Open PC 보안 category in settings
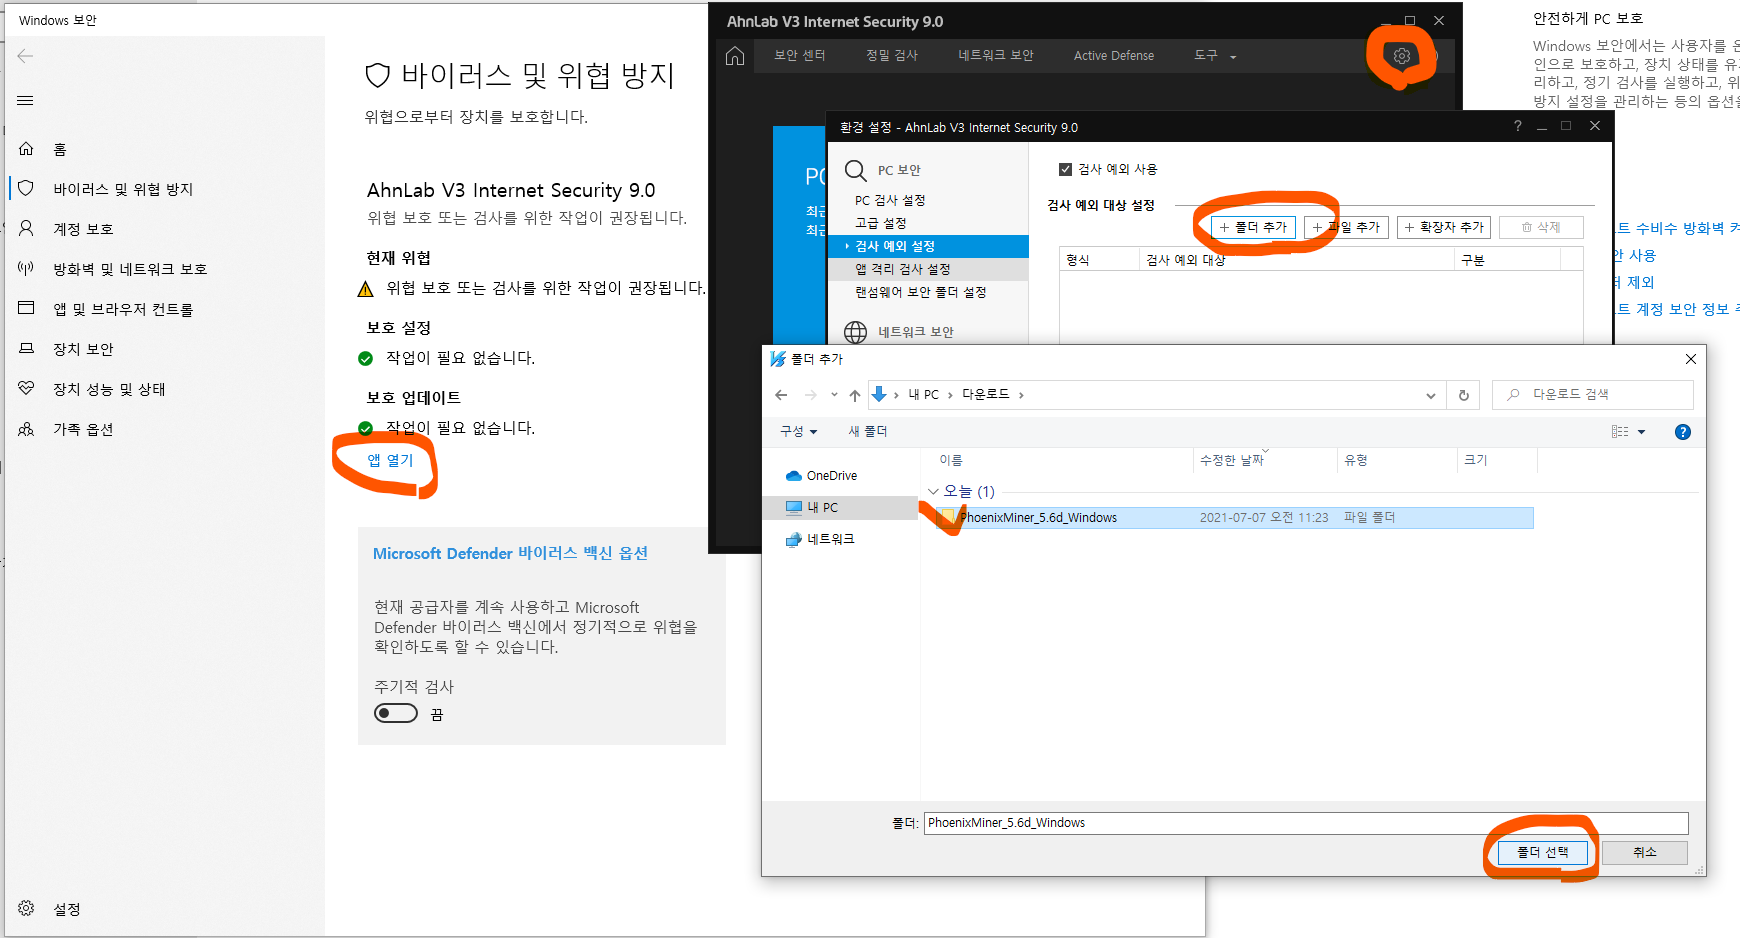Viewport: 1740px width, 938px height. point(899,170)
